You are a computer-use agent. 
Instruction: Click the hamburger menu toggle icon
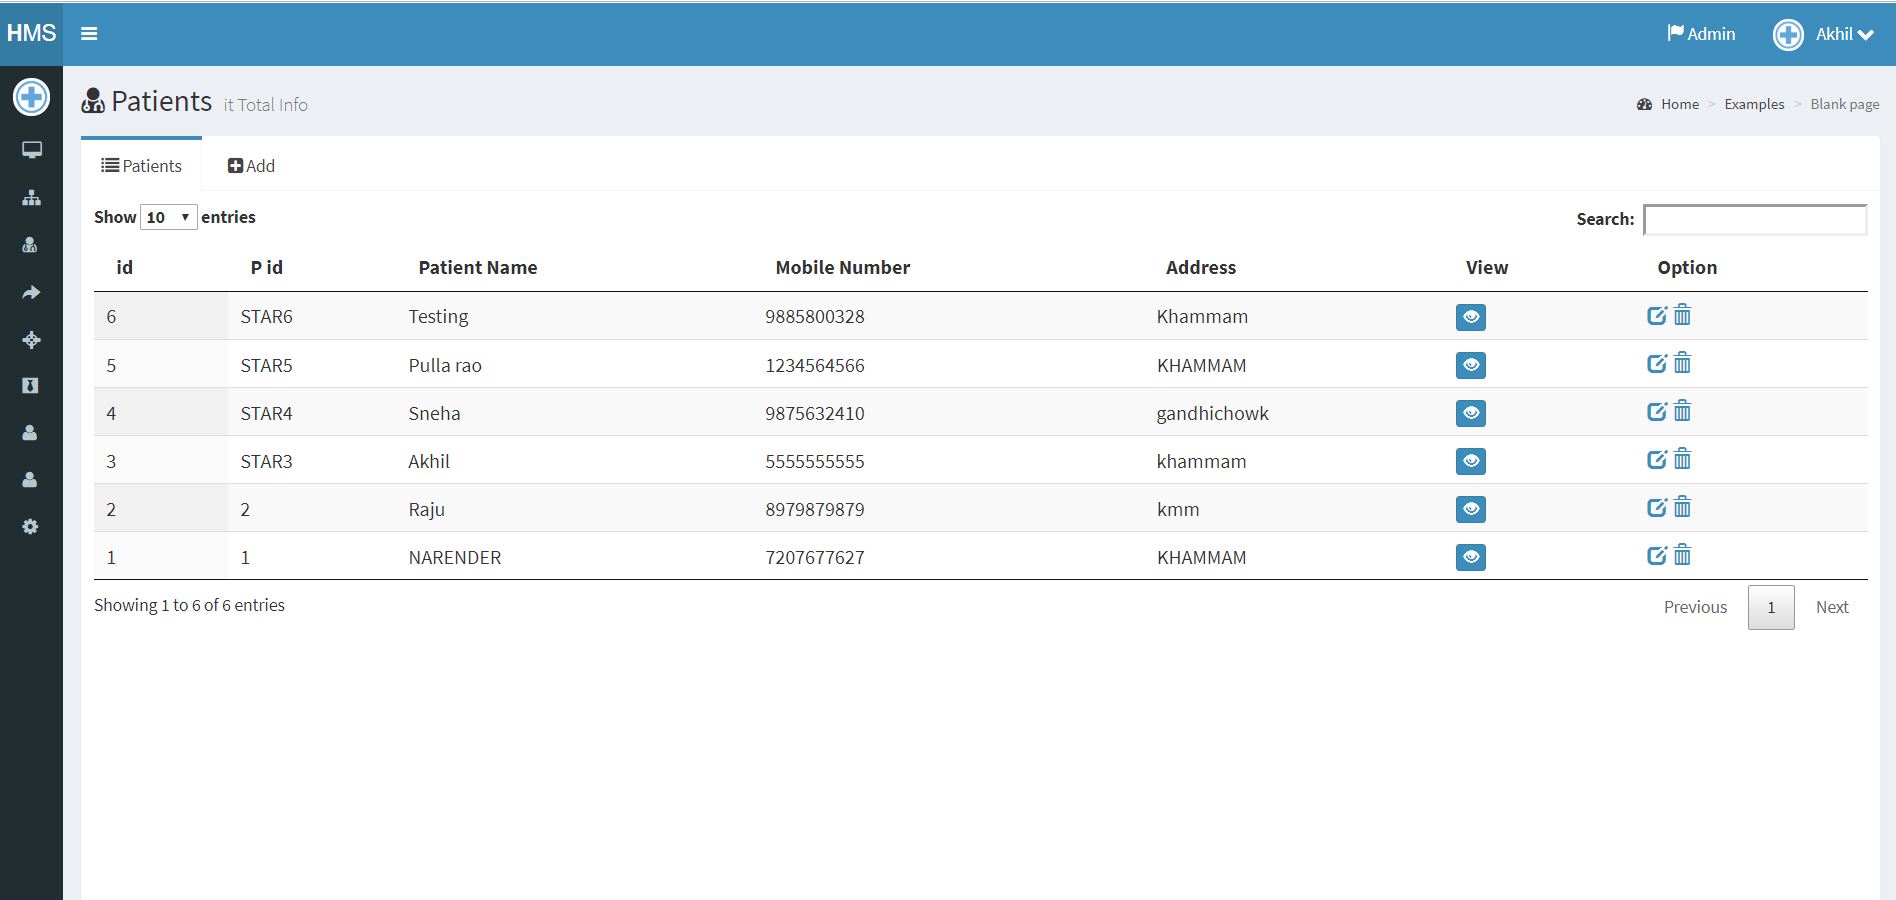[89, 34]
